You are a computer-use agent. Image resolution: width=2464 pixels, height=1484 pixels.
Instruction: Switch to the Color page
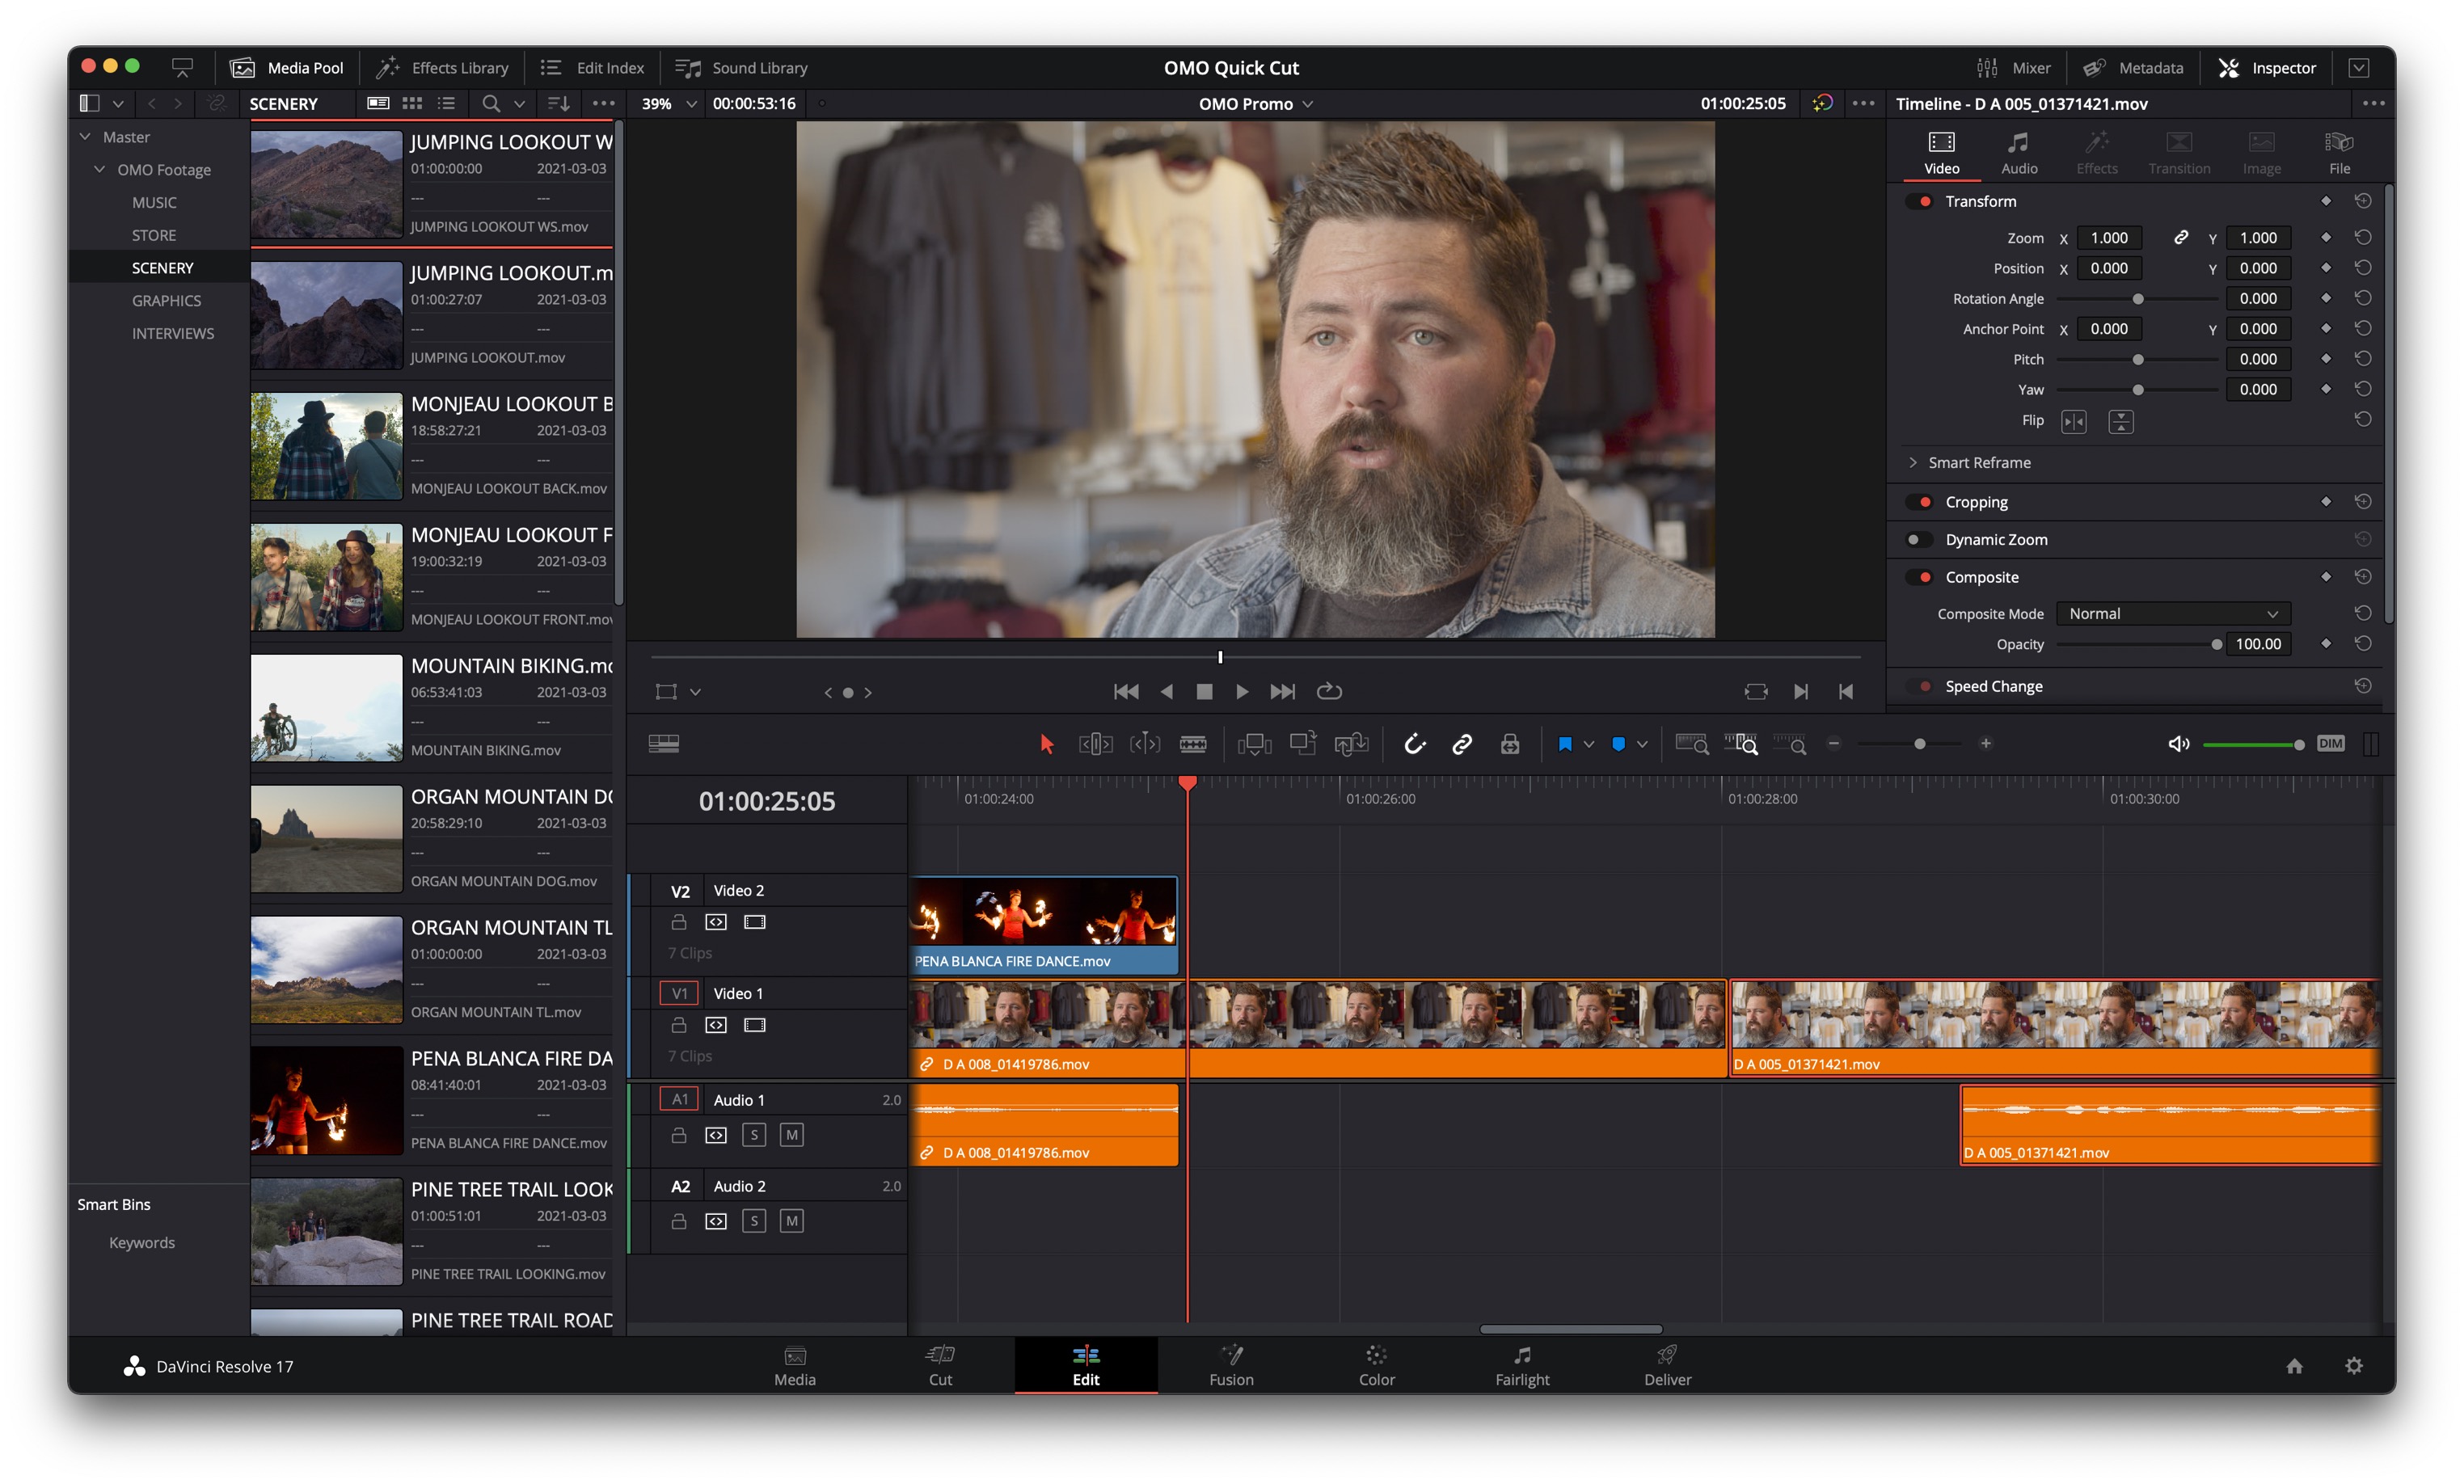(1376, 1365)
